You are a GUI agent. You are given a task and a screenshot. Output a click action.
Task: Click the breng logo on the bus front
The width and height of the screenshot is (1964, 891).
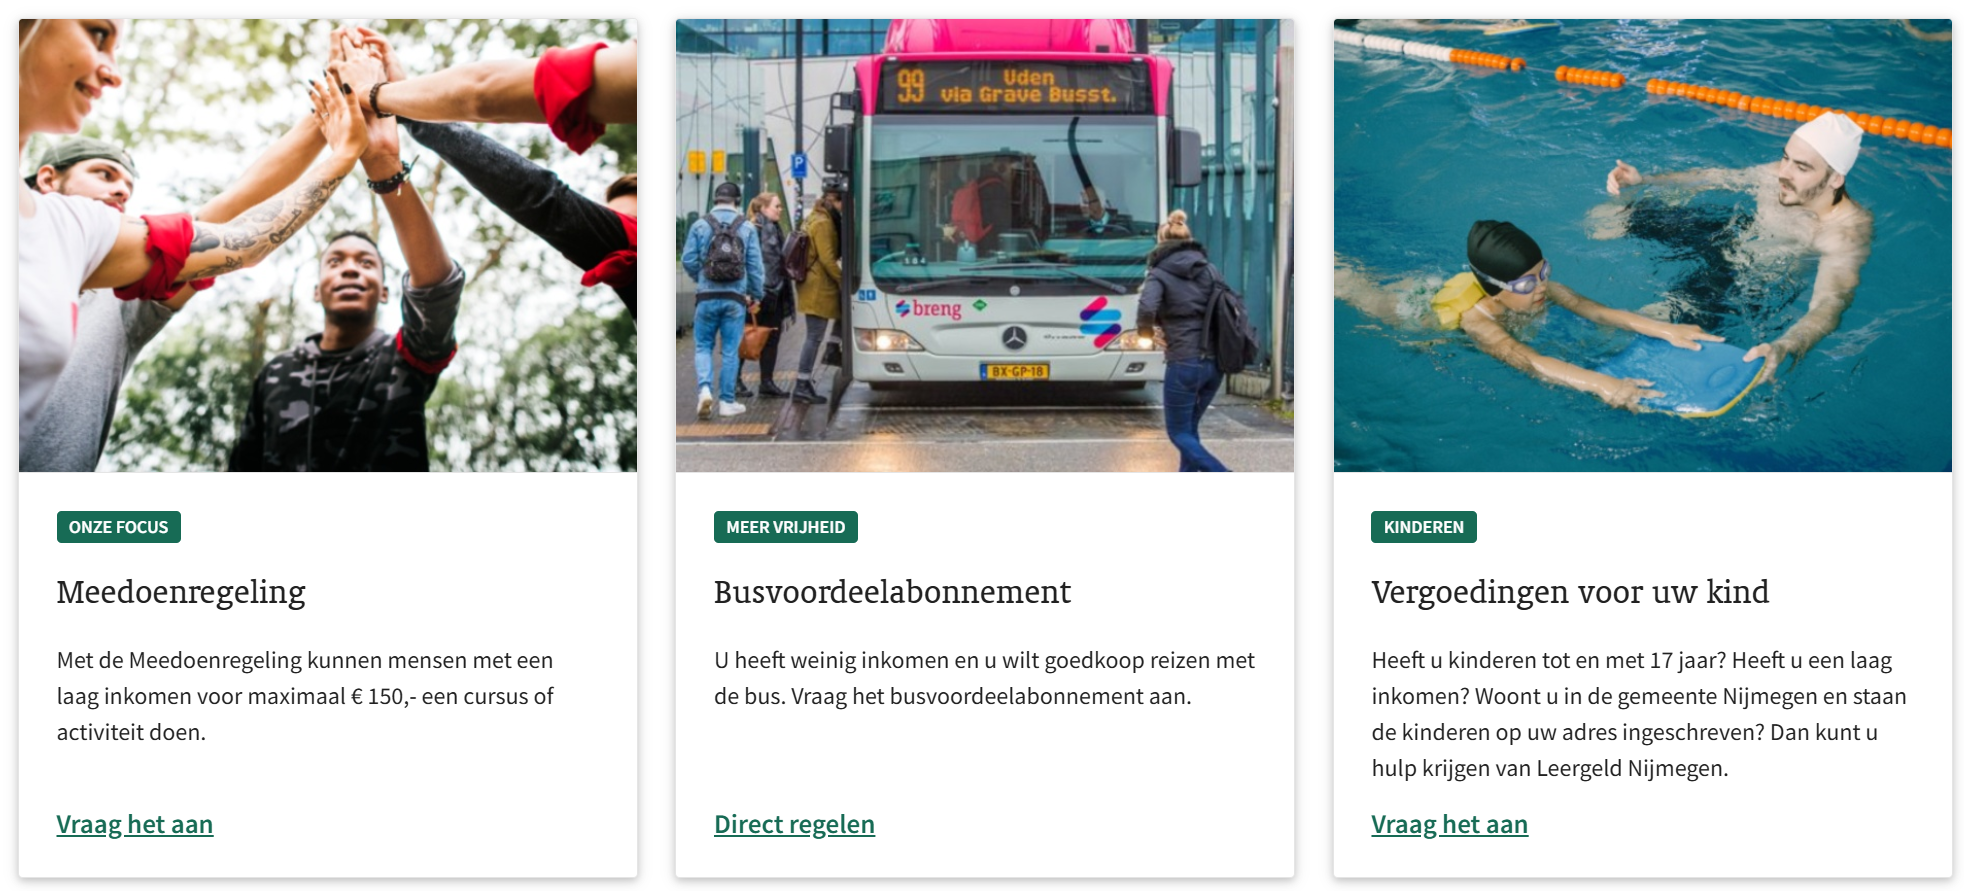coord(928,309)
